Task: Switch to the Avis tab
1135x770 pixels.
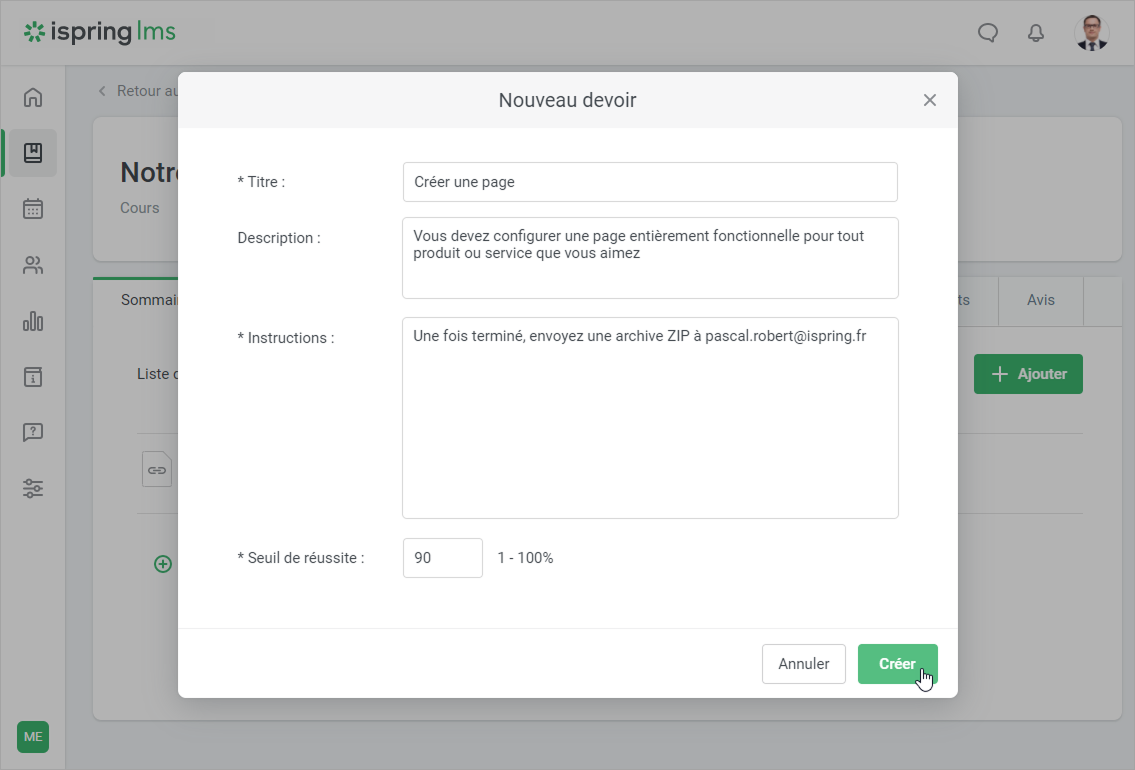Action: 1040,300
